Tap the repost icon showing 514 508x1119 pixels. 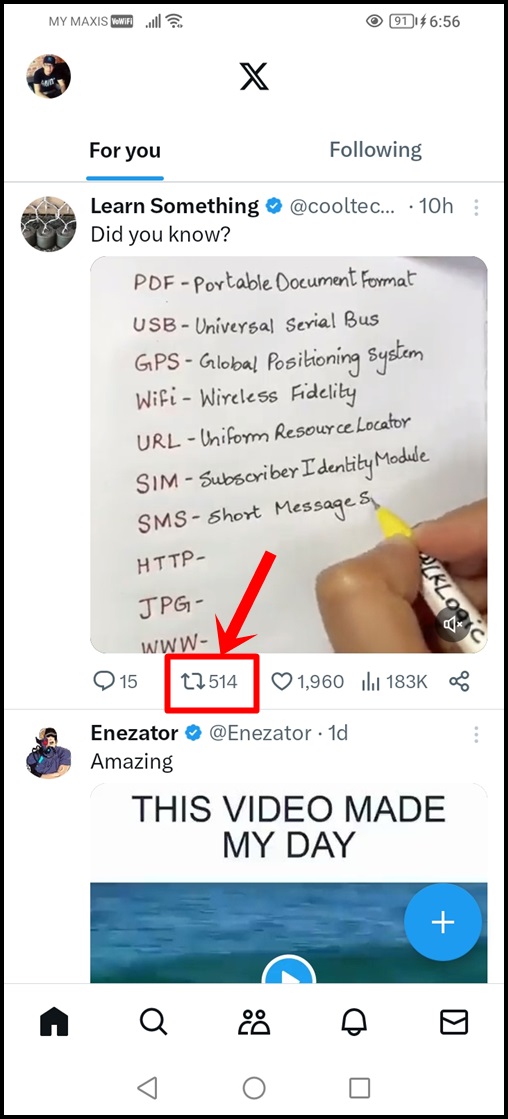pyautogui.click(x=210, y=682)
